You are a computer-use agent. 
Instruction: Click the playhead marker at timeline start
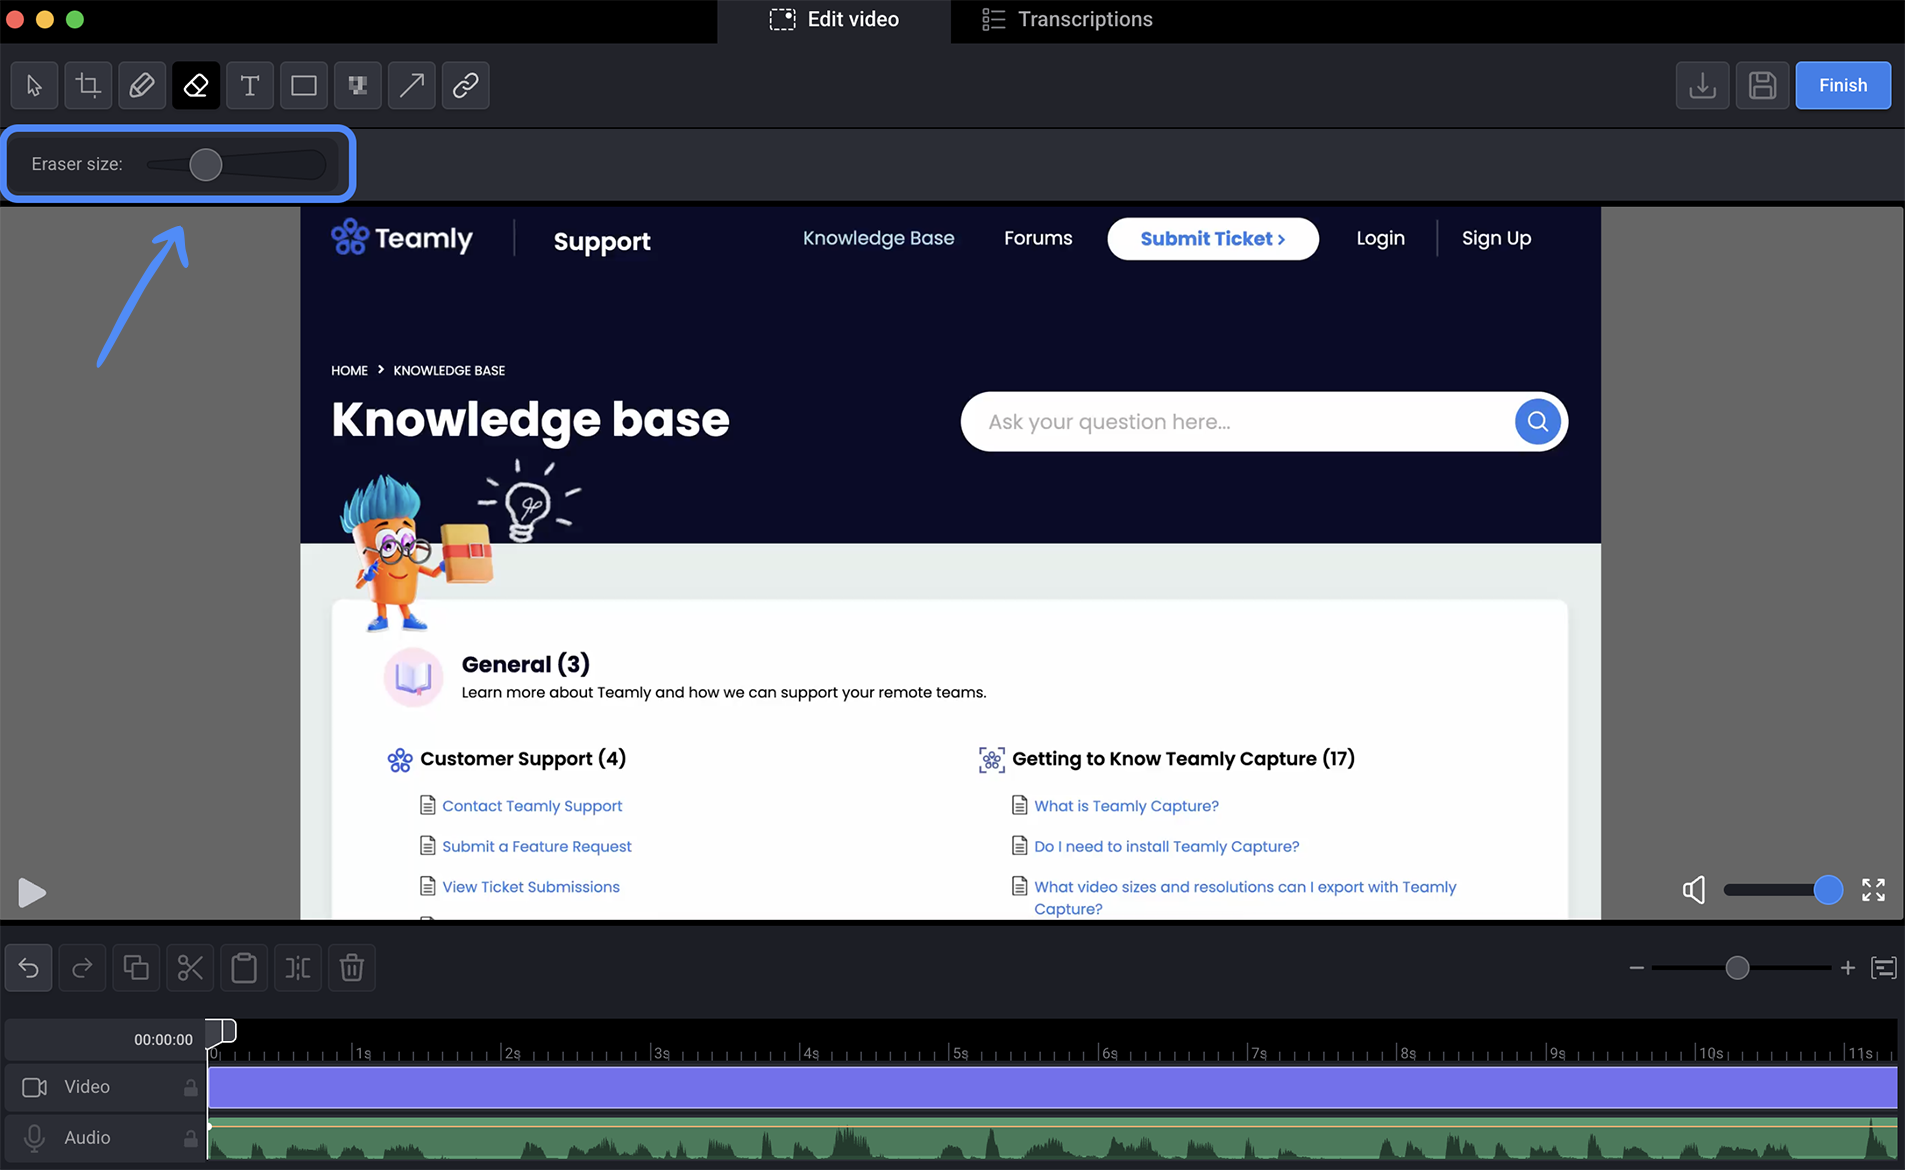point(221,1032)
